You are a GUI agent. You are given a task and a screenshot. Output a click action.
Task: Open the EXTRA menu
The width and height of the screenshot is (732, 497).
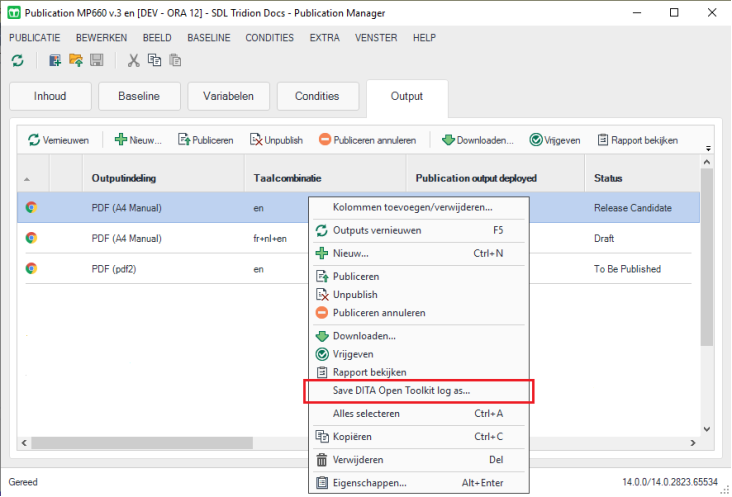coord(324,38)
